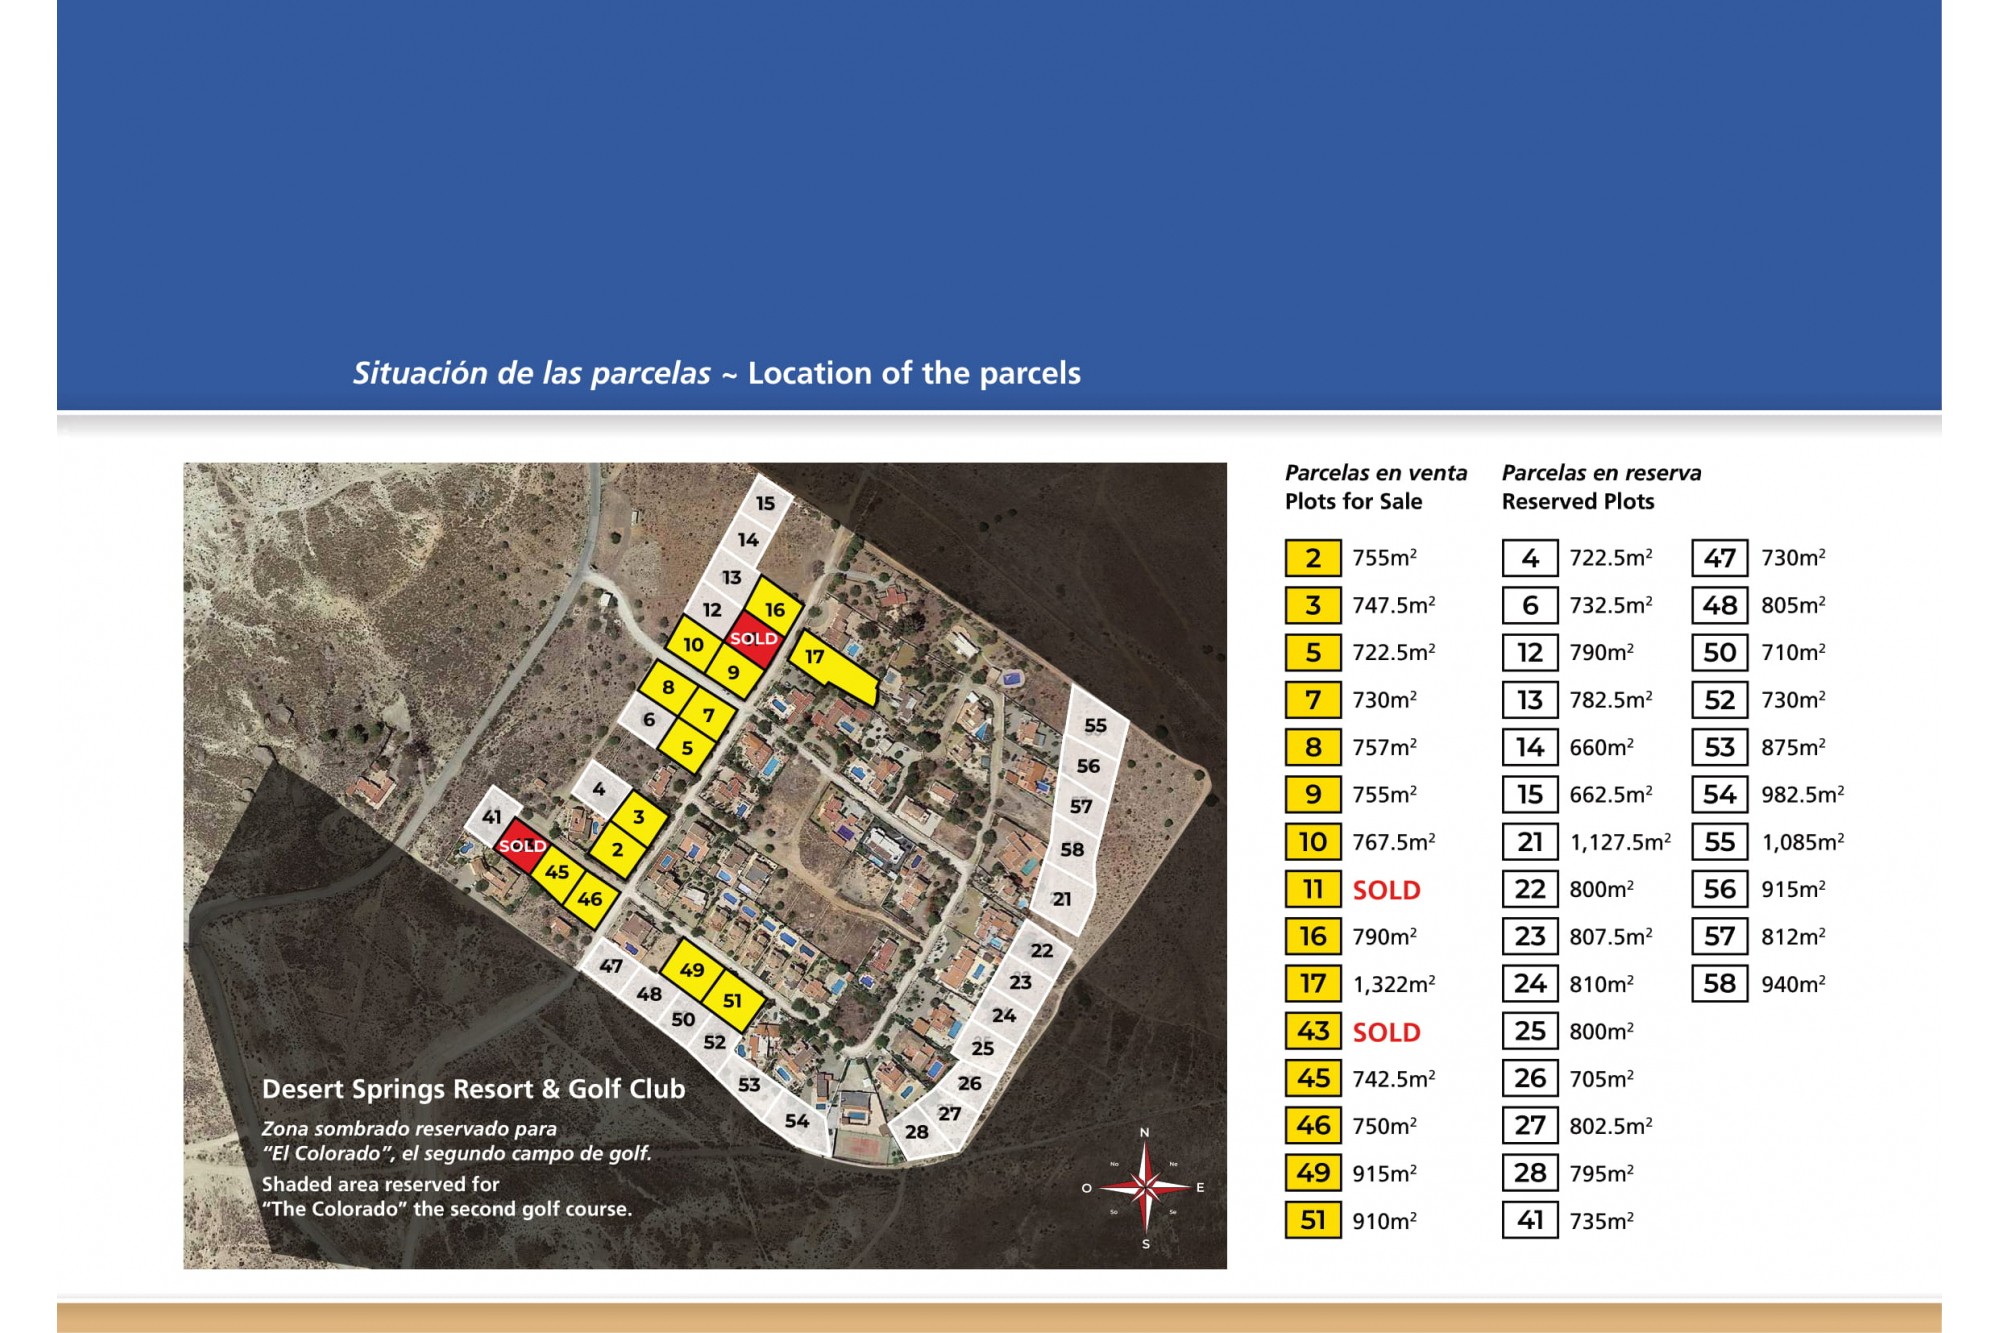Select plot 49 on the map
The height and width of the screenshot is (1333, 2000).
(x=691, y=969)
